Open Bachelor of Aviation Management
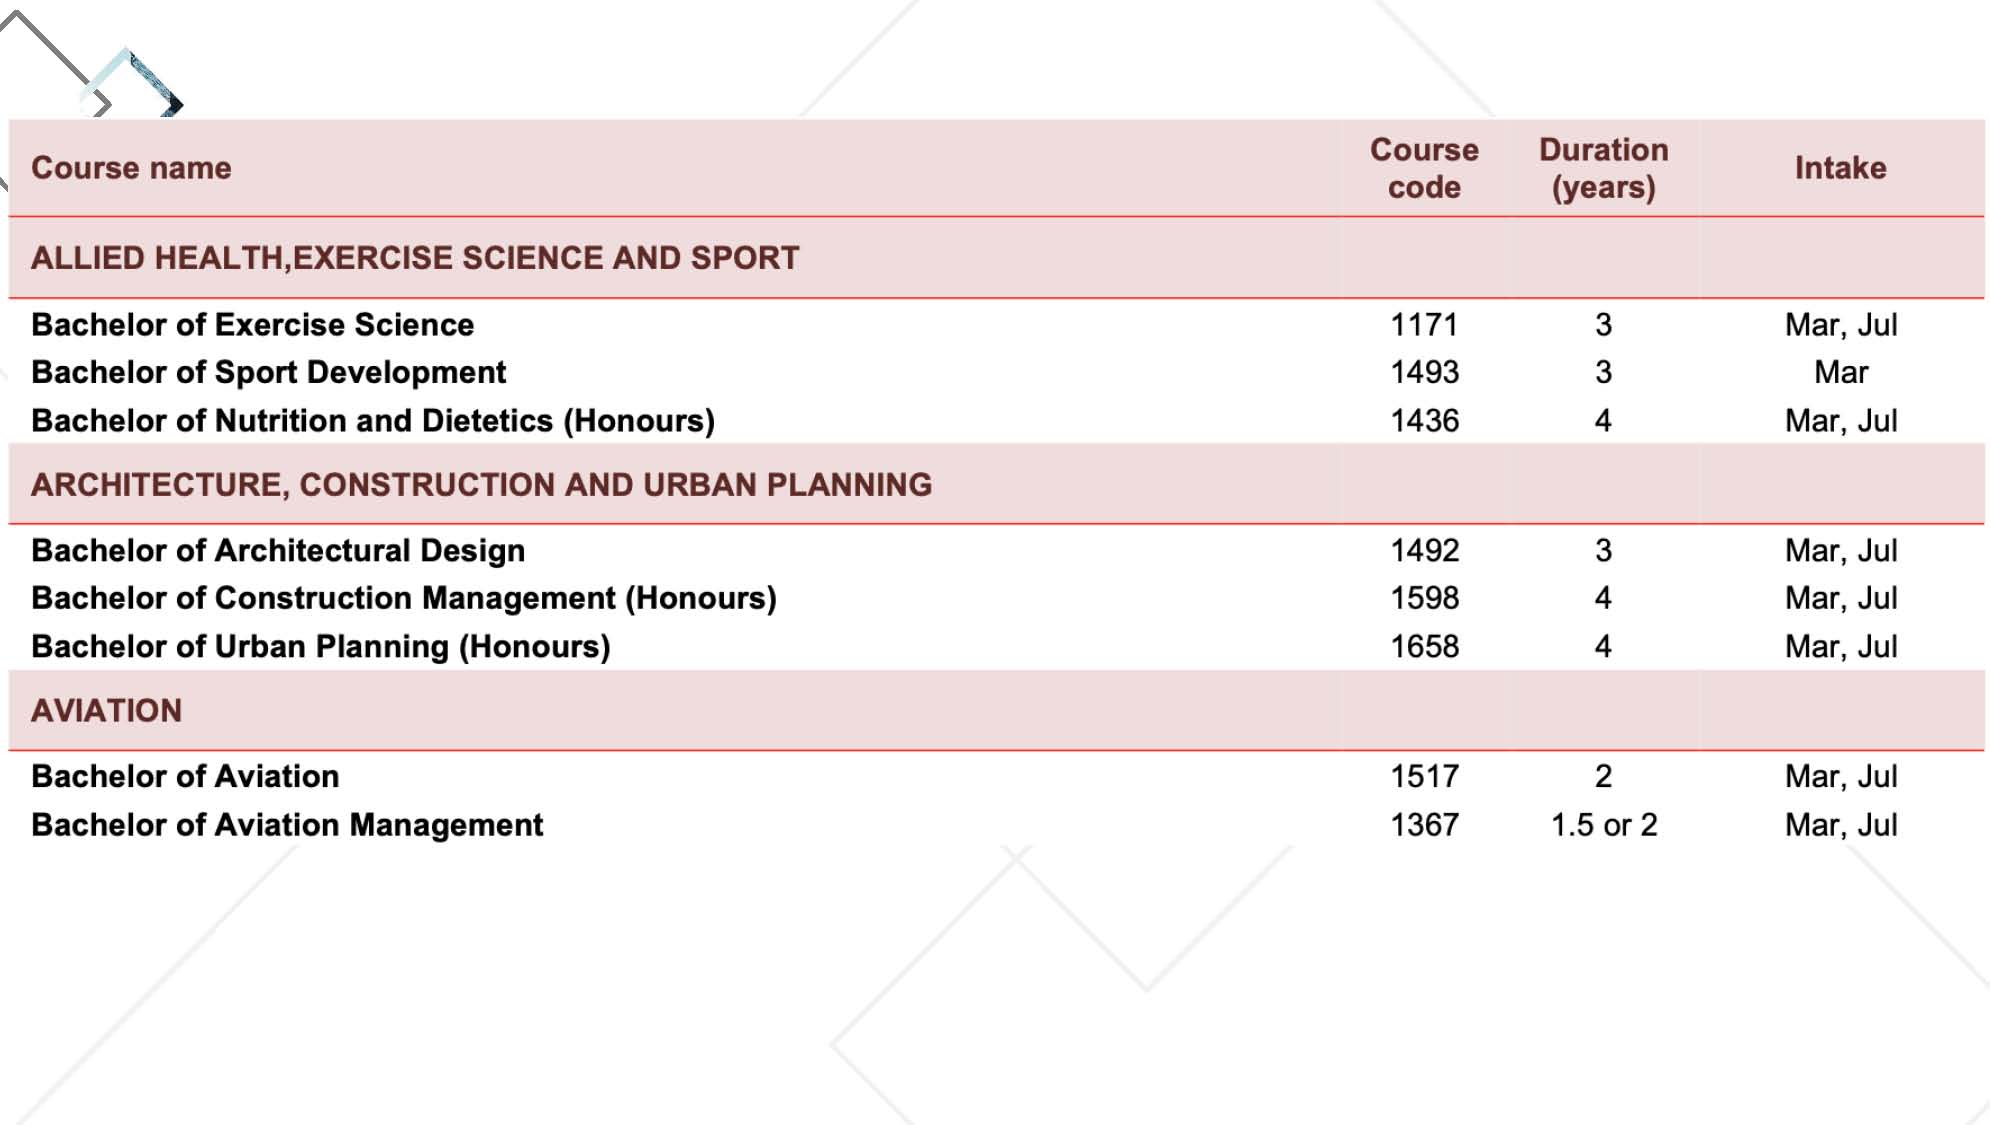The width and height of the screenshot is (1990, 1125). tap(287, 825)
